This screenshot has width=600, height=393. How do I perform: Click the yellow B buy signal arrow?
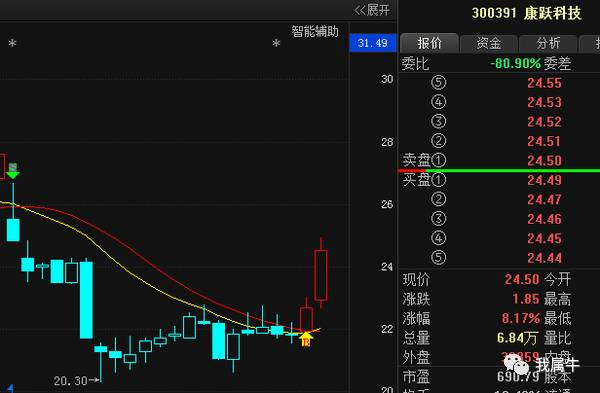(306, 339)
